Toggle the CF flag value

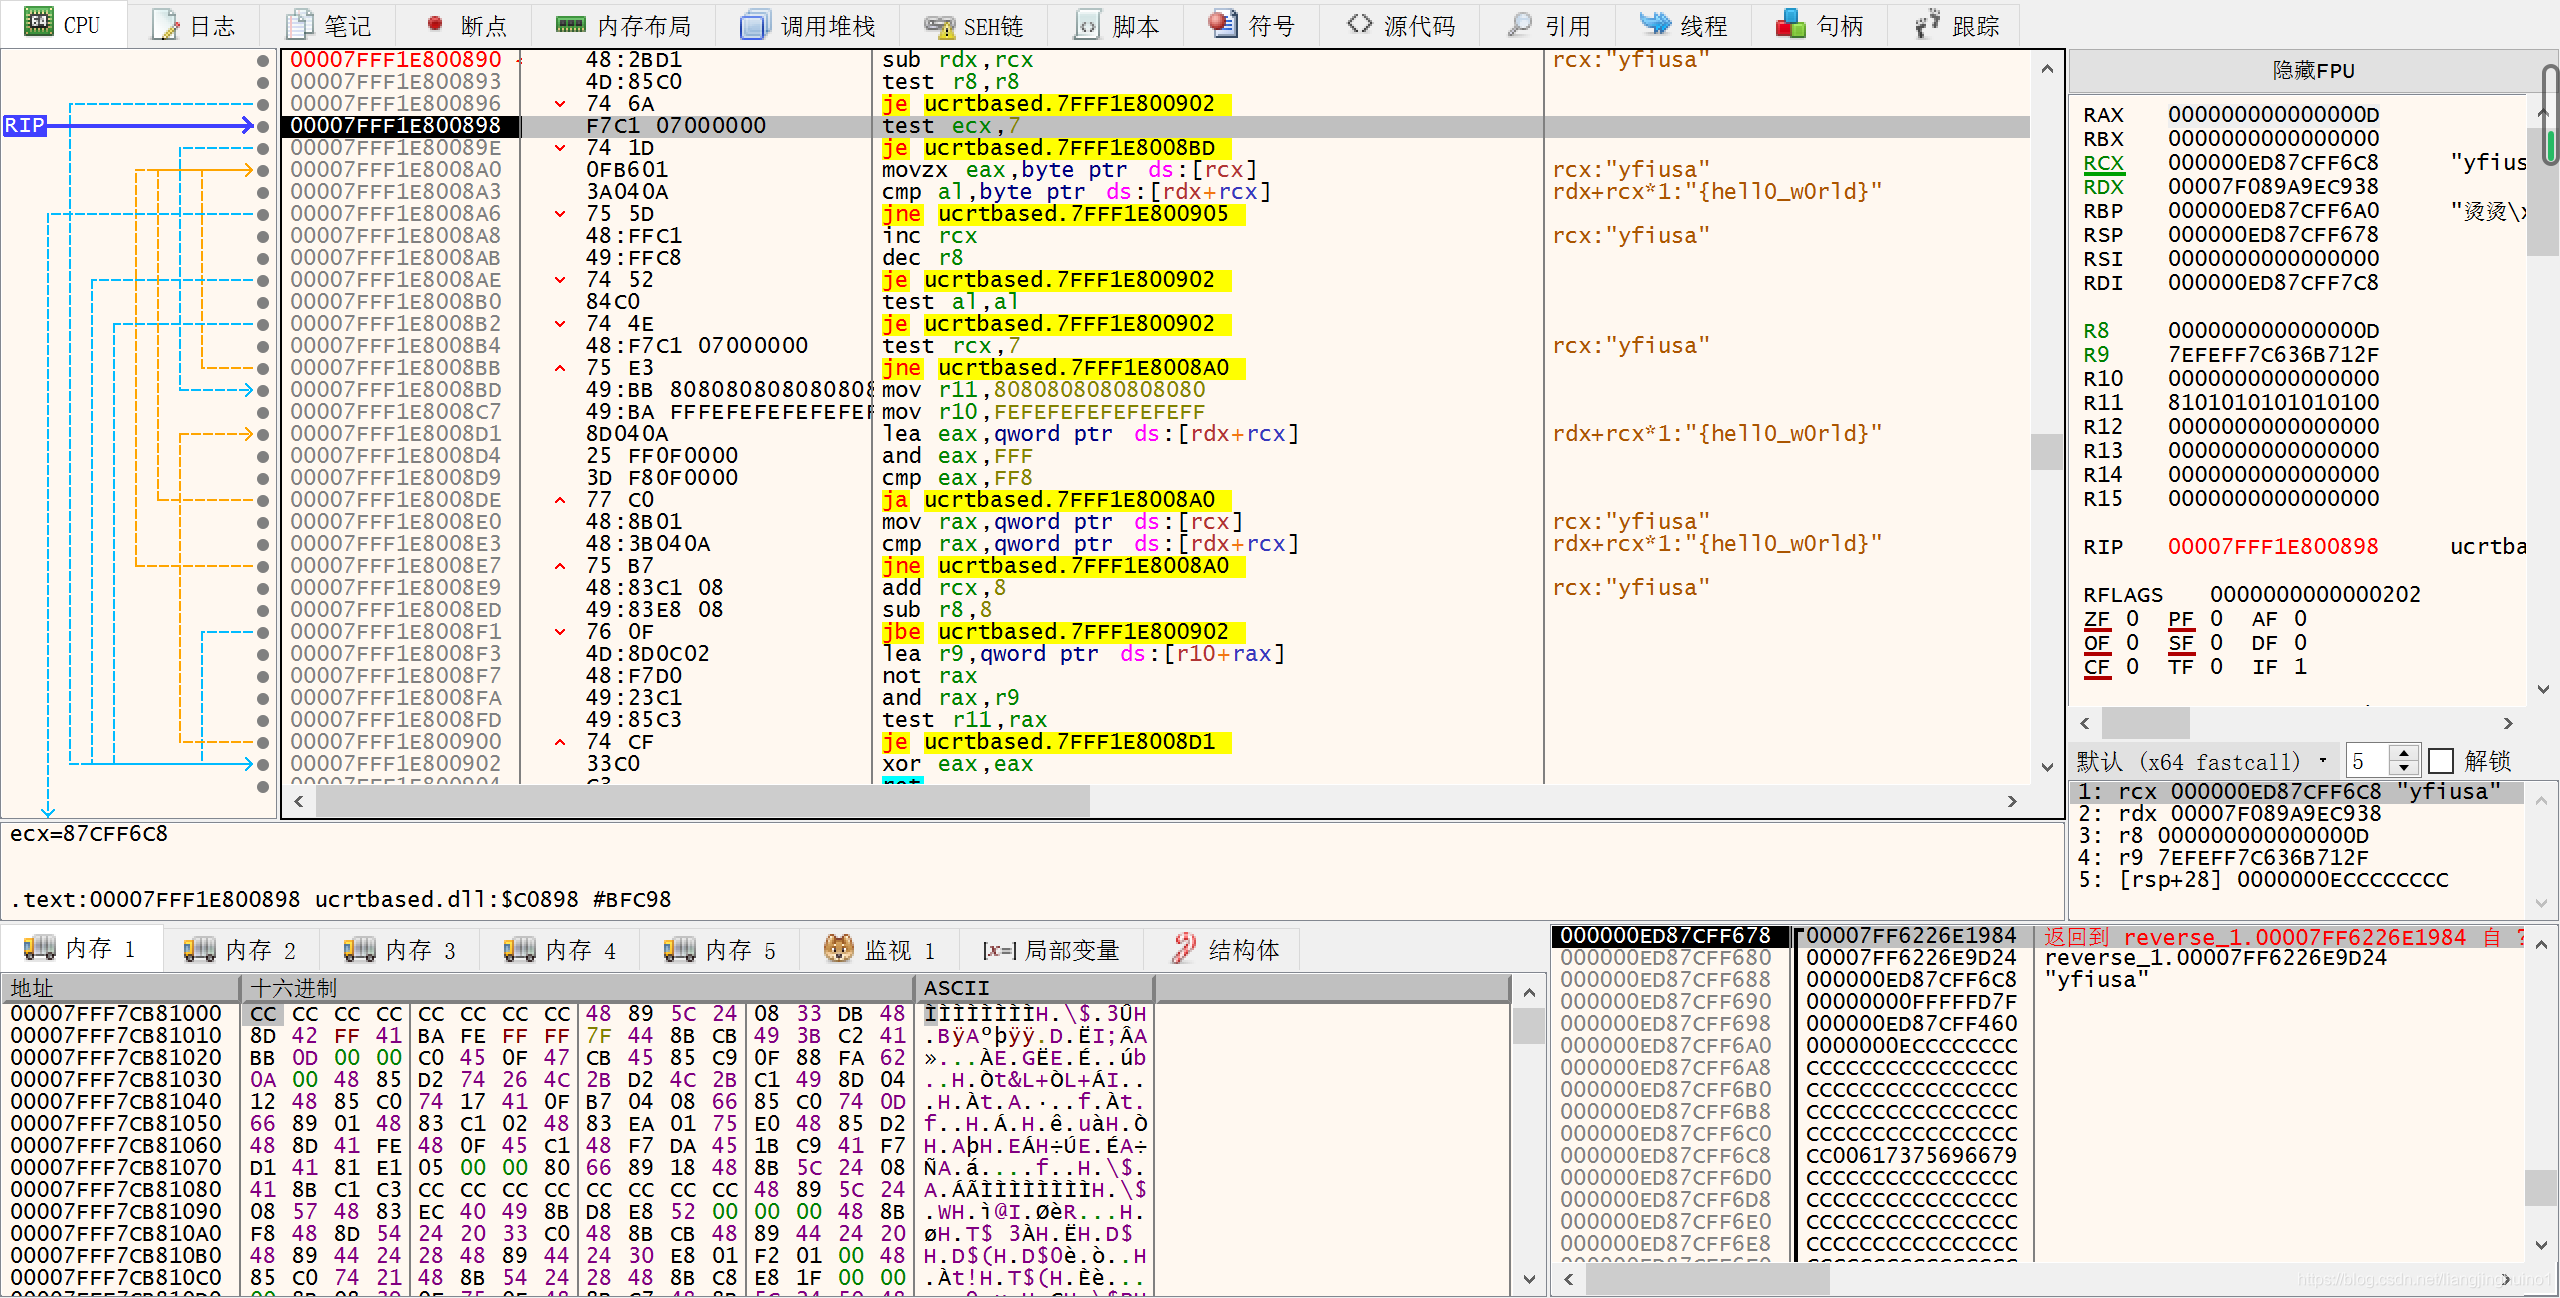(2132, 667)
